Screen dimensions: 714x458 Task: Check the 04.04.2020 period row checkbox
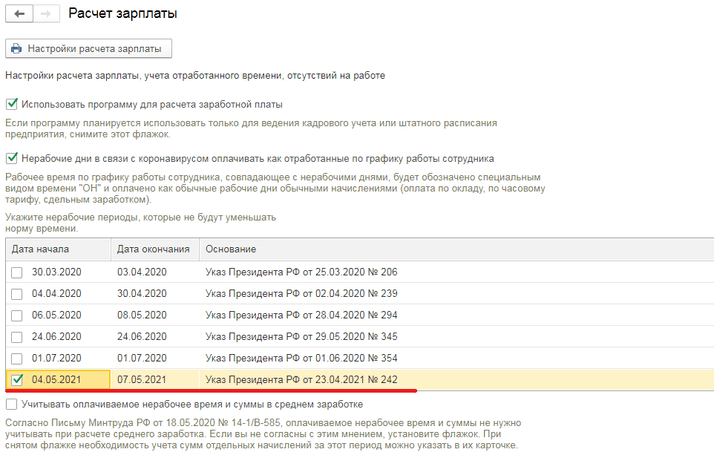[17, 294]
